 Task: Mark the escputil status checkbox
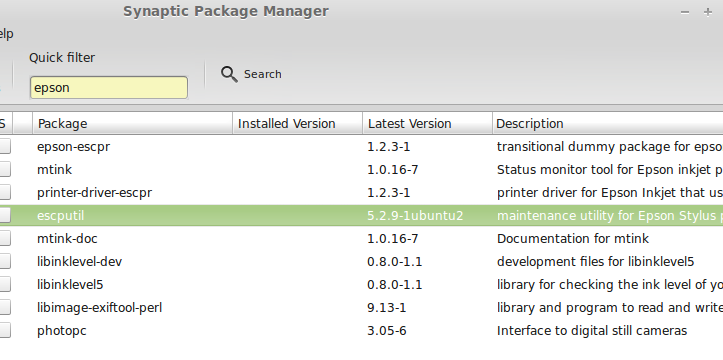point(5,215)
